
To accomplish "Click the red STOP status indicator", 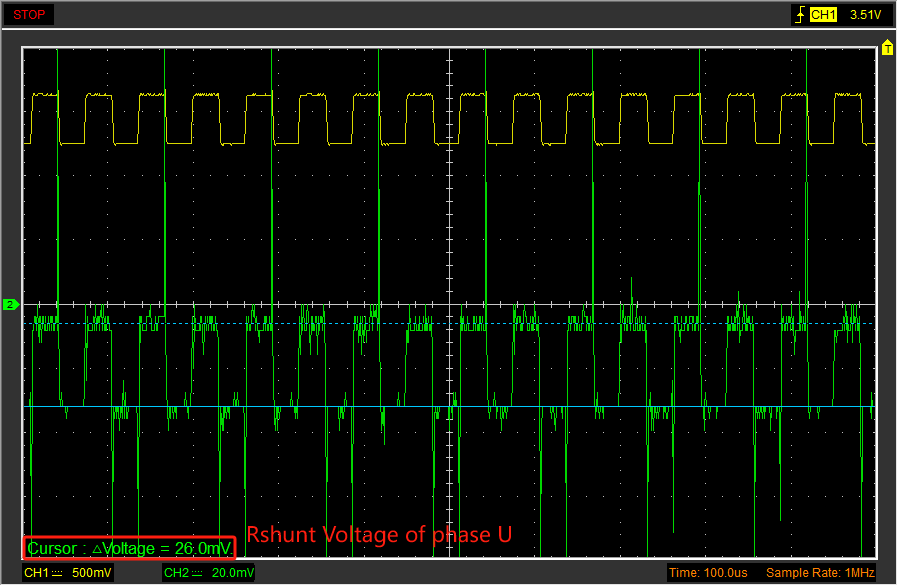I will 29,15.
